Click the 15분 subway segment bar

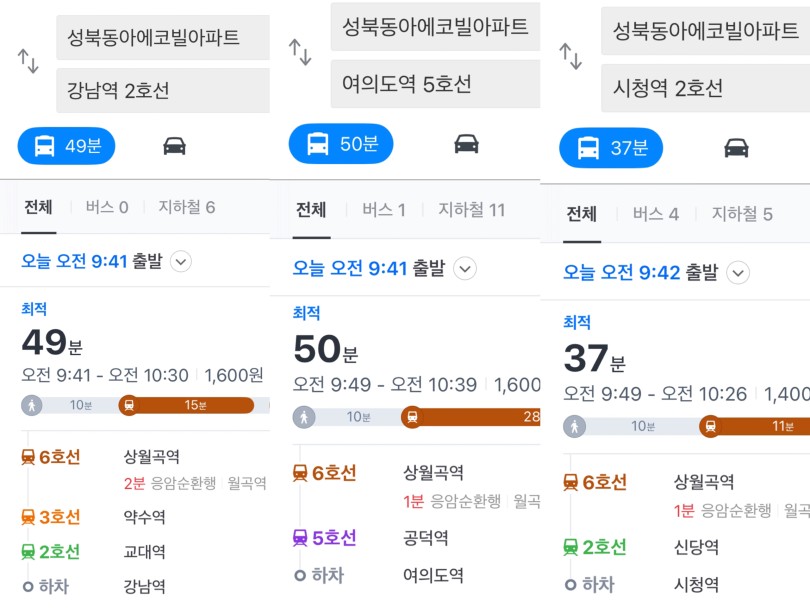(187, 405)
